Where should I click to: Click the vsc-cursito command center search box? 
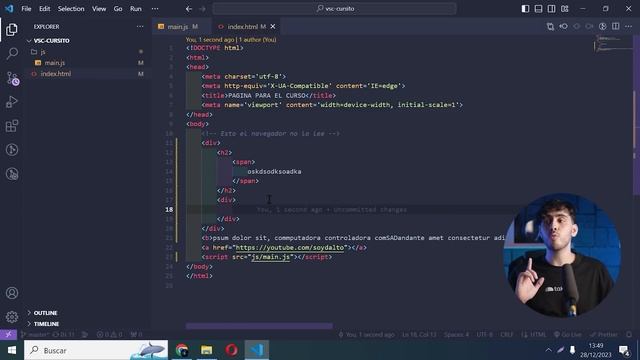pos(335,9)
